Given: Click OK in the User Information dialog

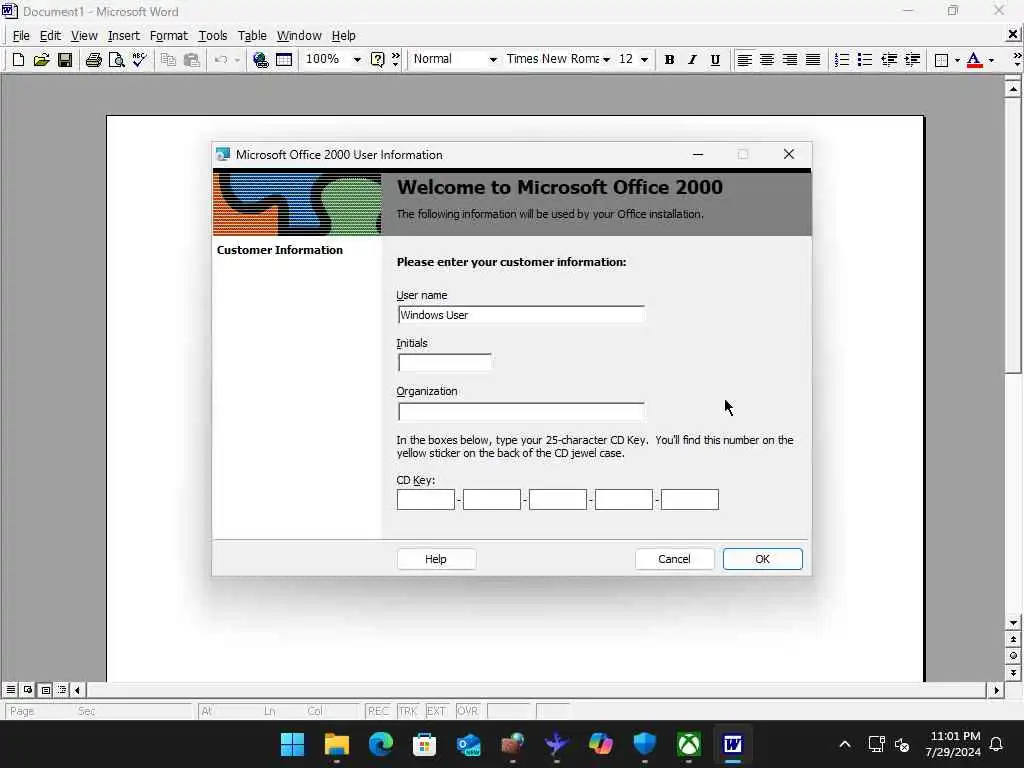Looking at the screenshot, I should (x=762, y=559).
